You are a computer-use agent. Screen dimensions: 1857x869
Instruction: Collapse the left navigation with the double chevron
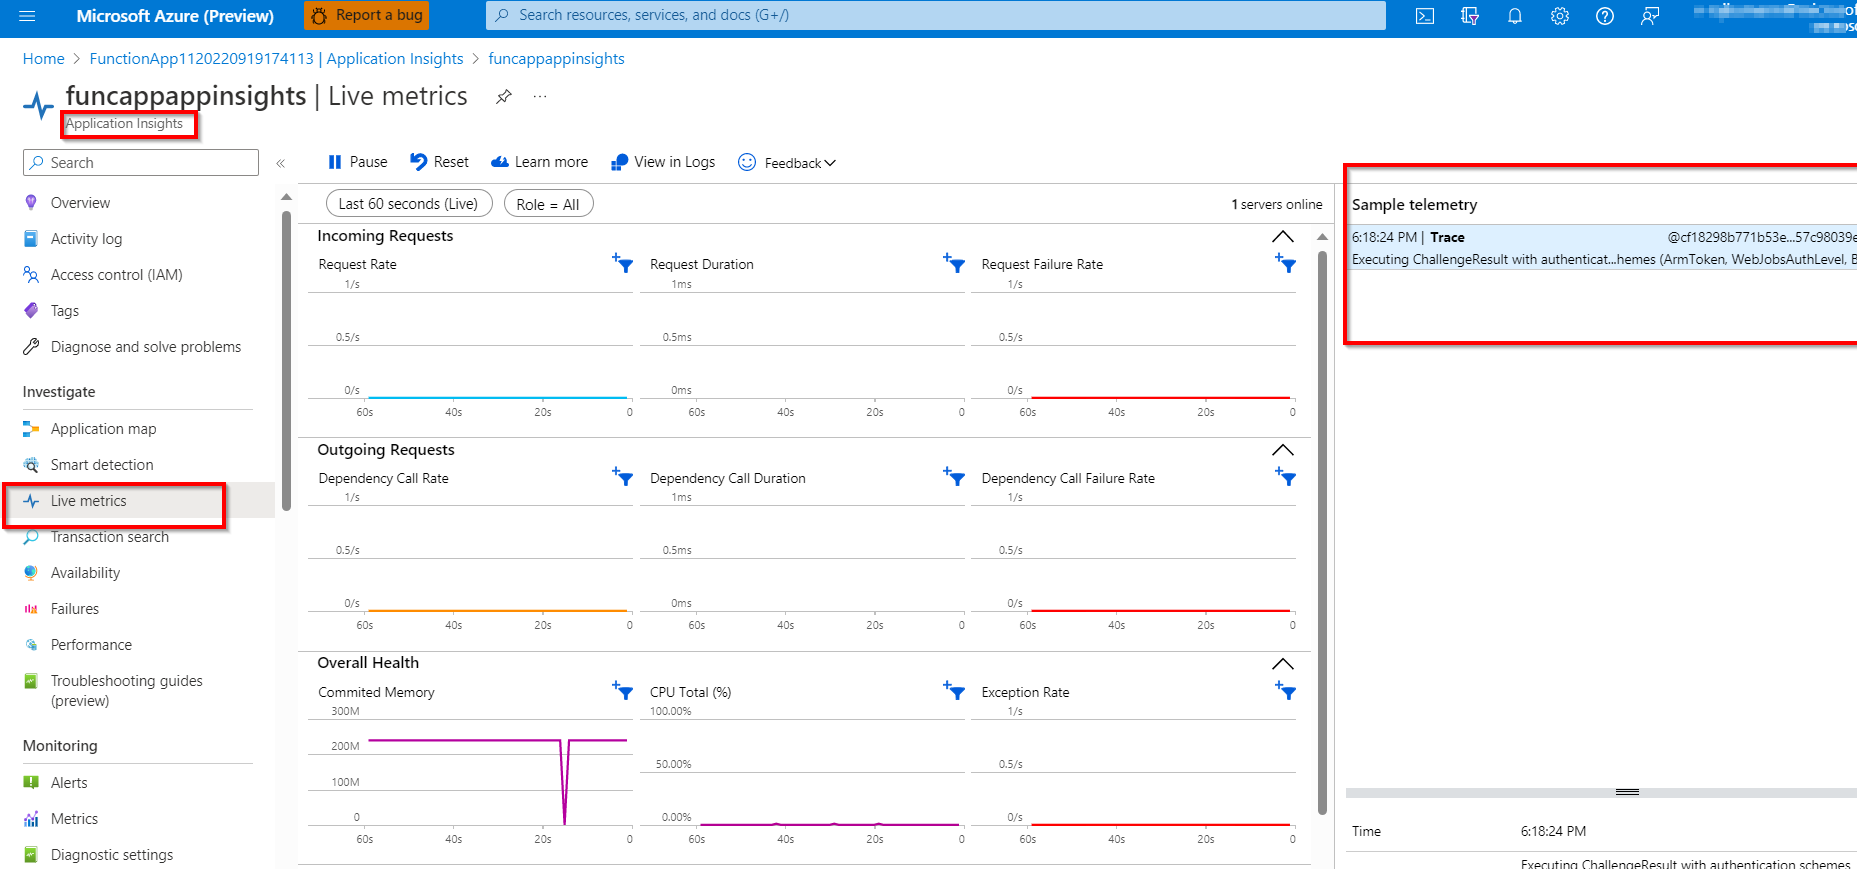281,163
